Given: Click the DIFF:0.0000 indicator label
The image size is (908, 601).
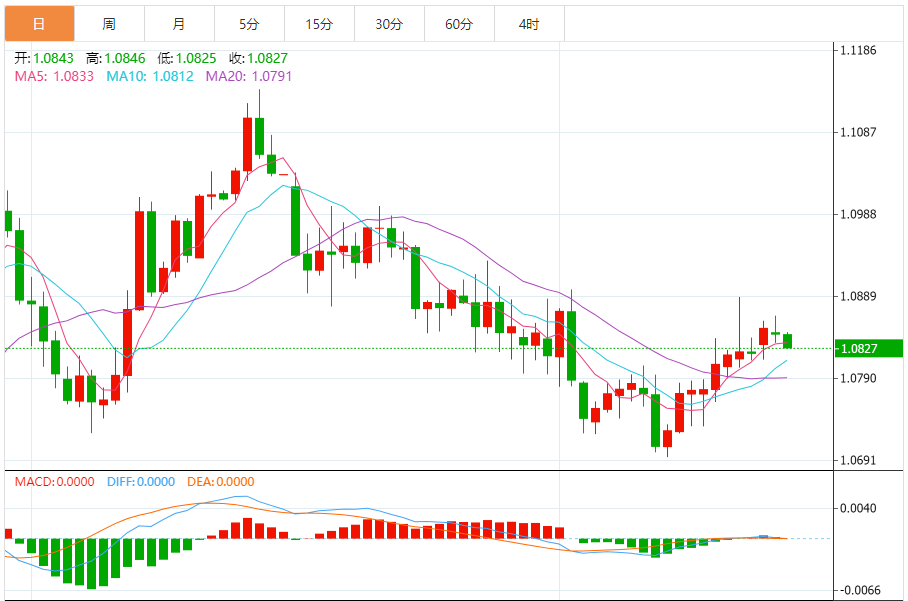Looking at the screenshot, I should click(141, 482).
